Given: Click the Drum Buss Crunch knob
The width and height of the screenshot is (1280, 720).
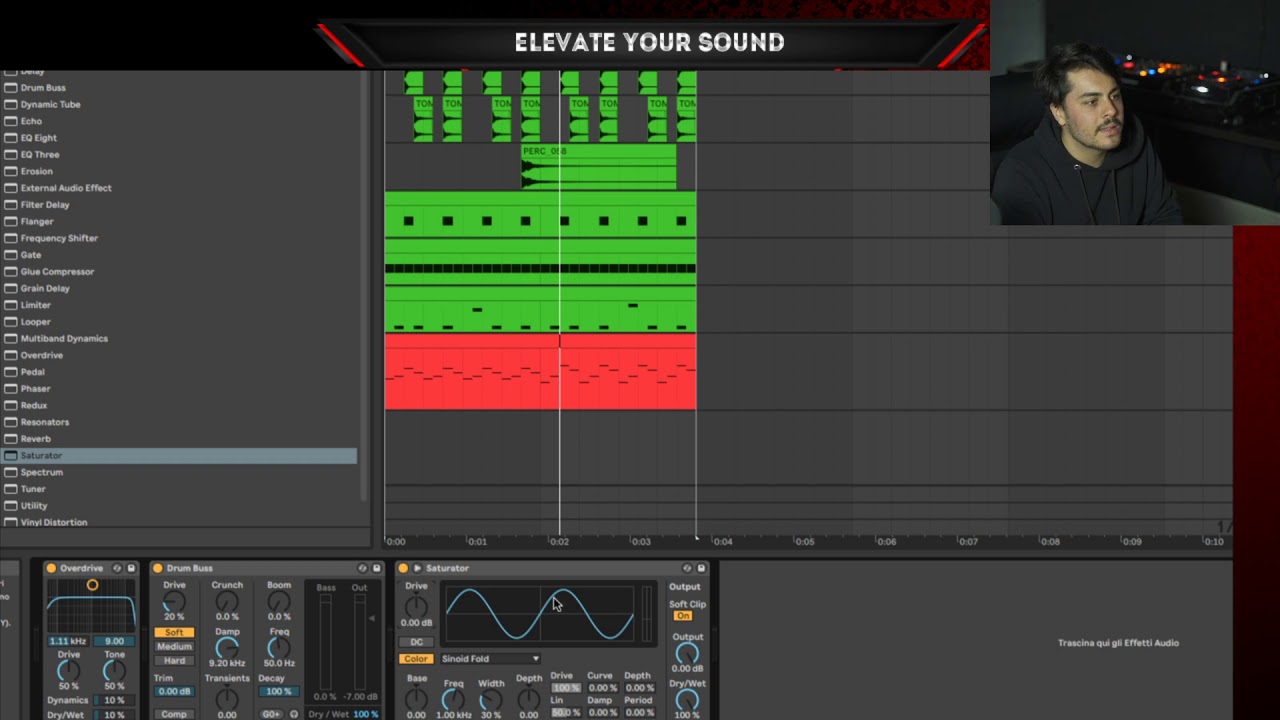Looking at the screenshot, I should (x=227, y=601).
